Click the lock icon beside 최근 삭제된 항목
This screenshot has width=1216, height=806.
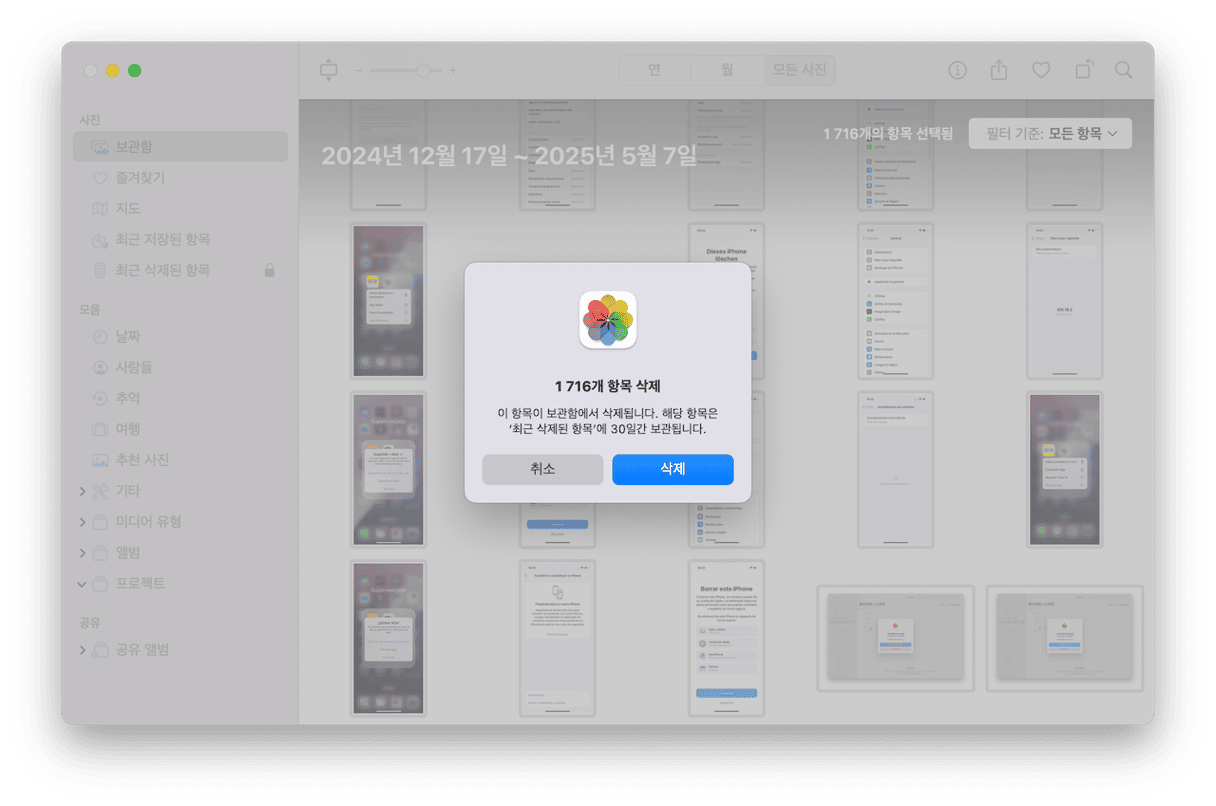coord(269,270)
